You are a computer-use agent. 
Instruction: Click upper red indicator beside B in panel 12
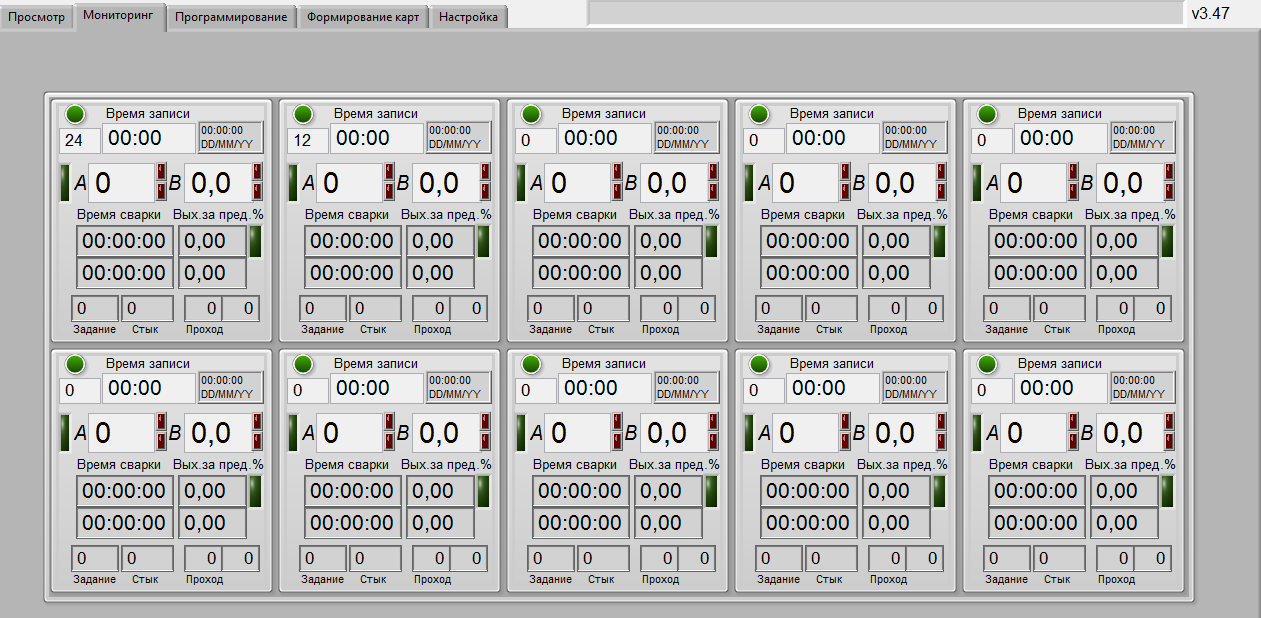pyautogui.click(x=485, y=171)
